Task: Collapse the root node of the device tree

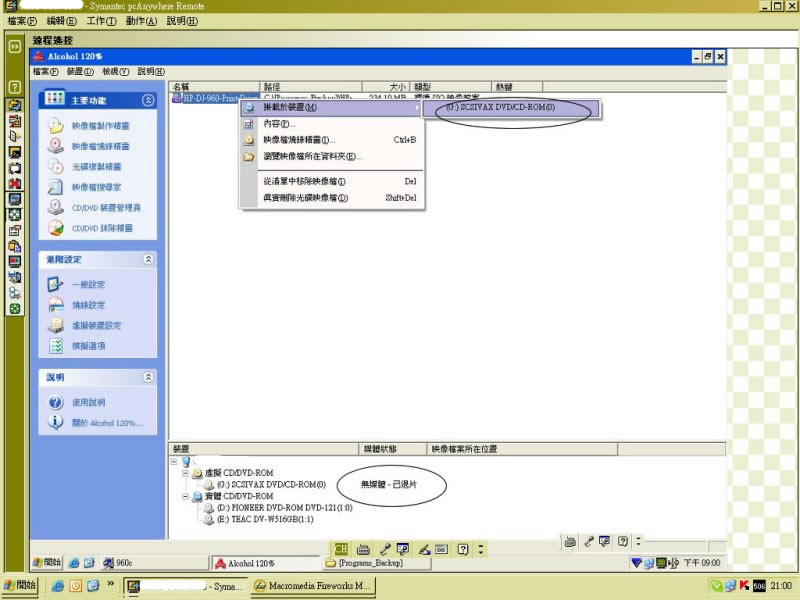Action: click(x=174, y=461)
